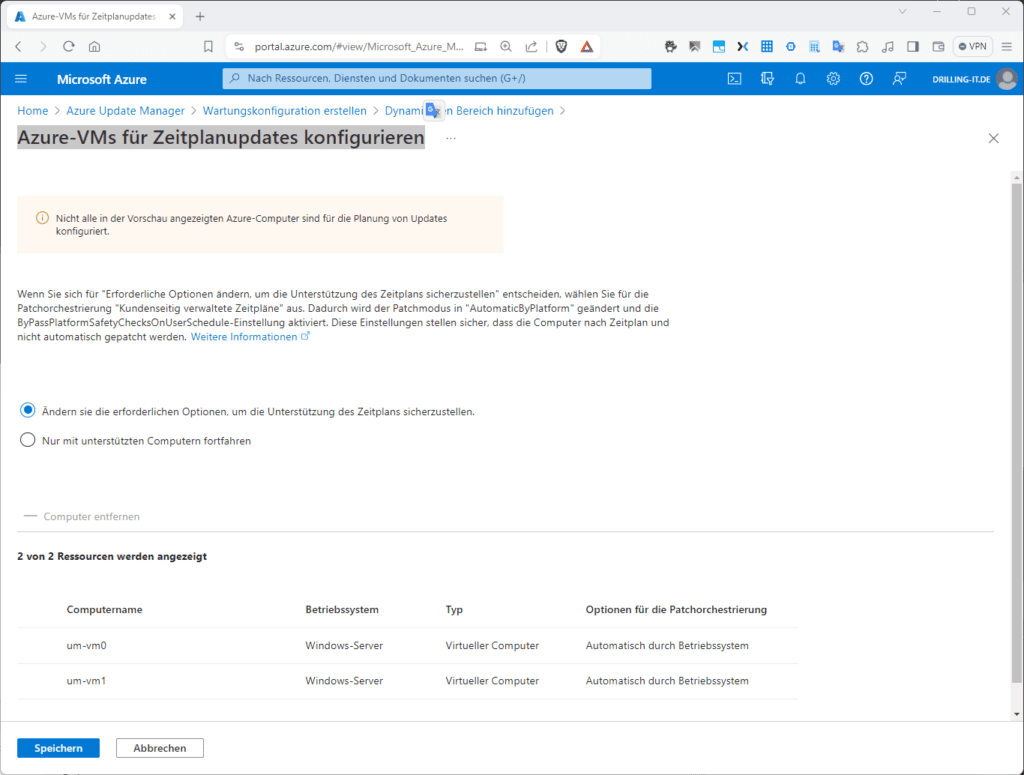Open the tab search chevron in the title bar

(x=903, y=11)
